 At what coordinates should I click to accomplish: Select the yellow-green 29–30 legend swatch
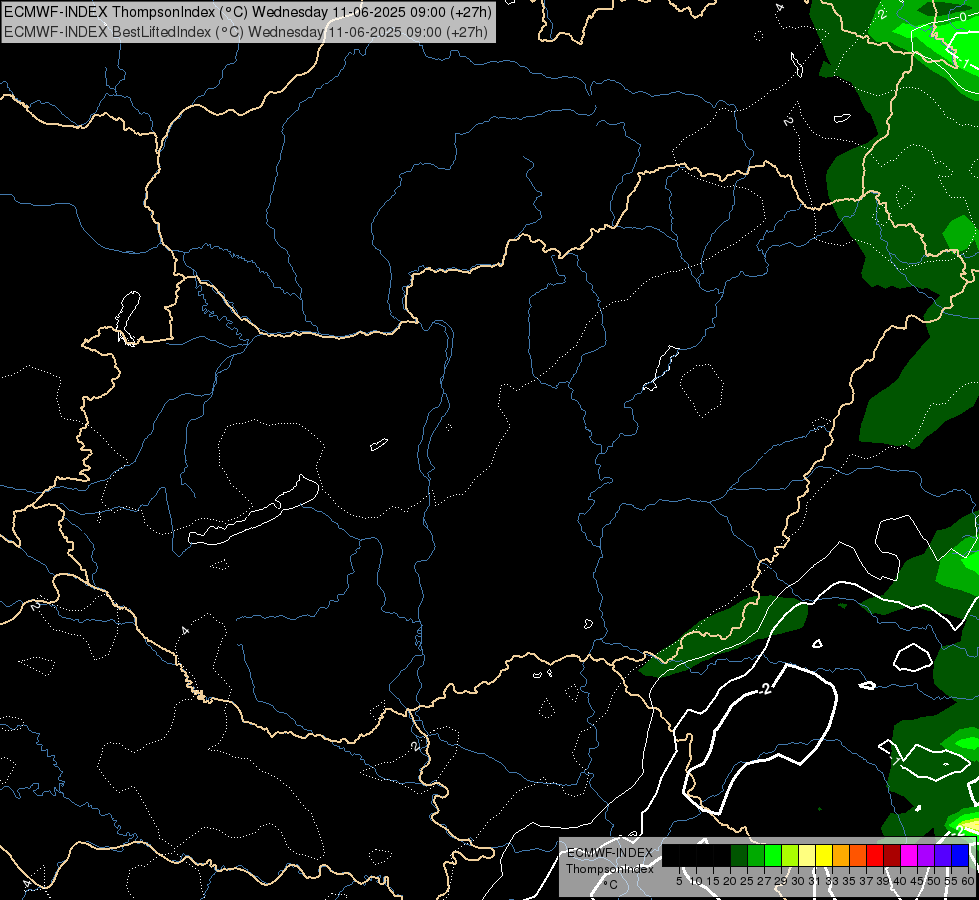pos(790,855)
